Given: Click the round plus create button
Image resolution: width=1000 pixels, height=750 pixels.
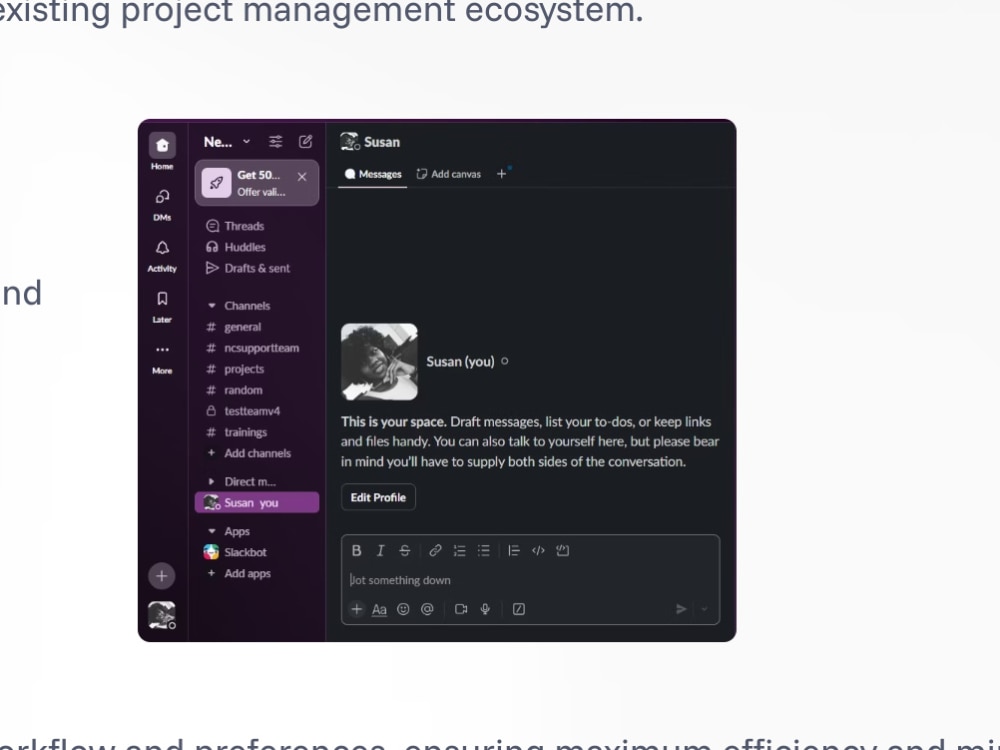Looking at the screenshot, I should coord(162,576).
